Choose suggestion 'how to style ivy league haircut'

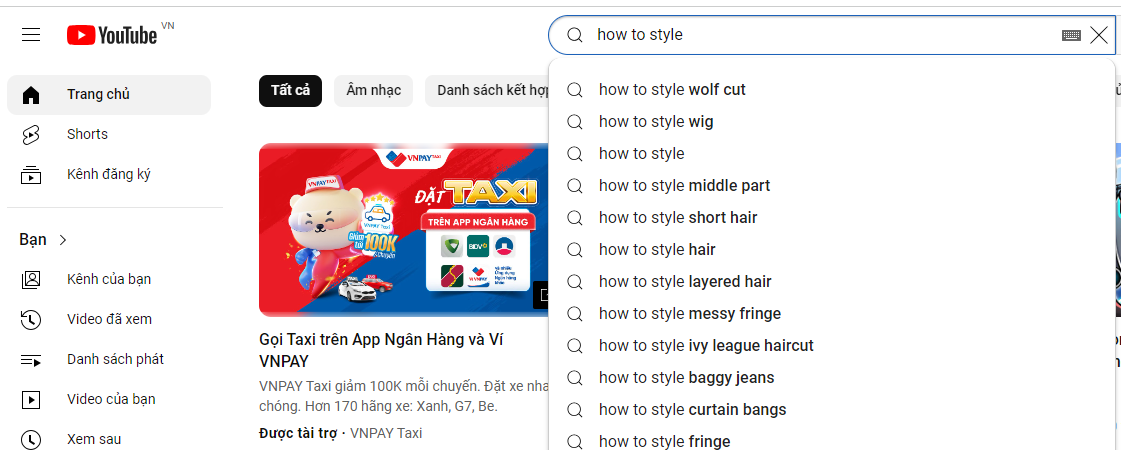point(831,346)
